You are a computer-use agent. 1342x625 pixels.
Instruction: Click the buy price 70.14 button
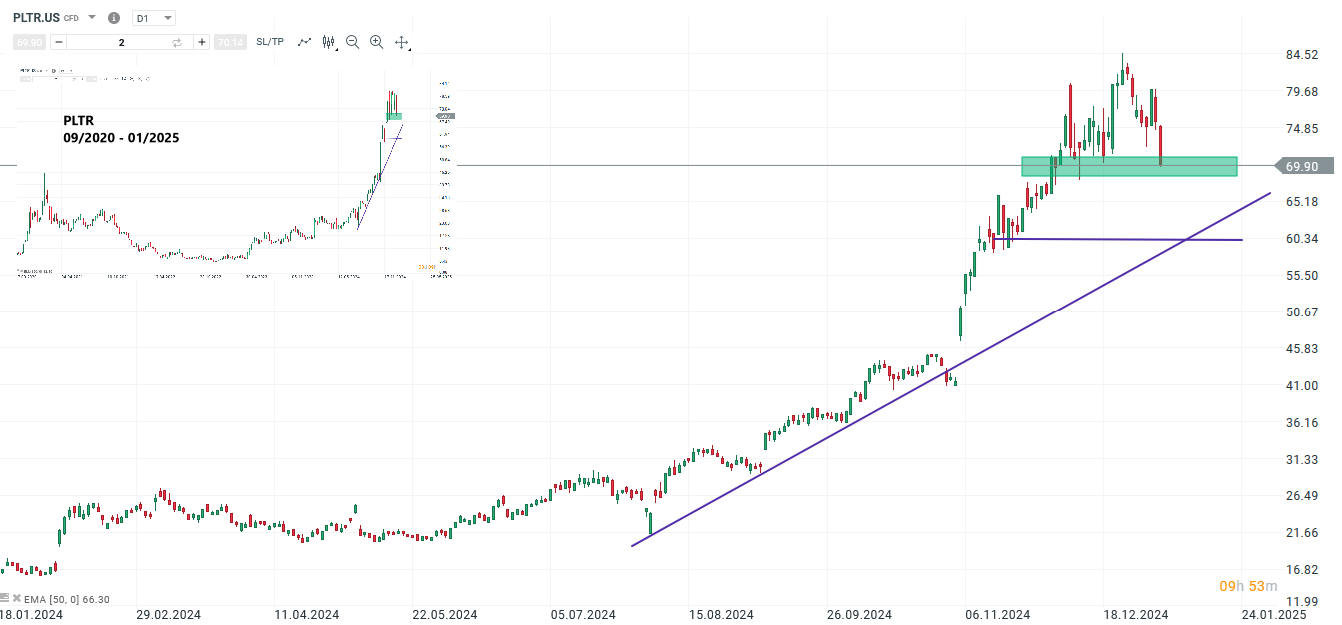[x=230, y=42]
